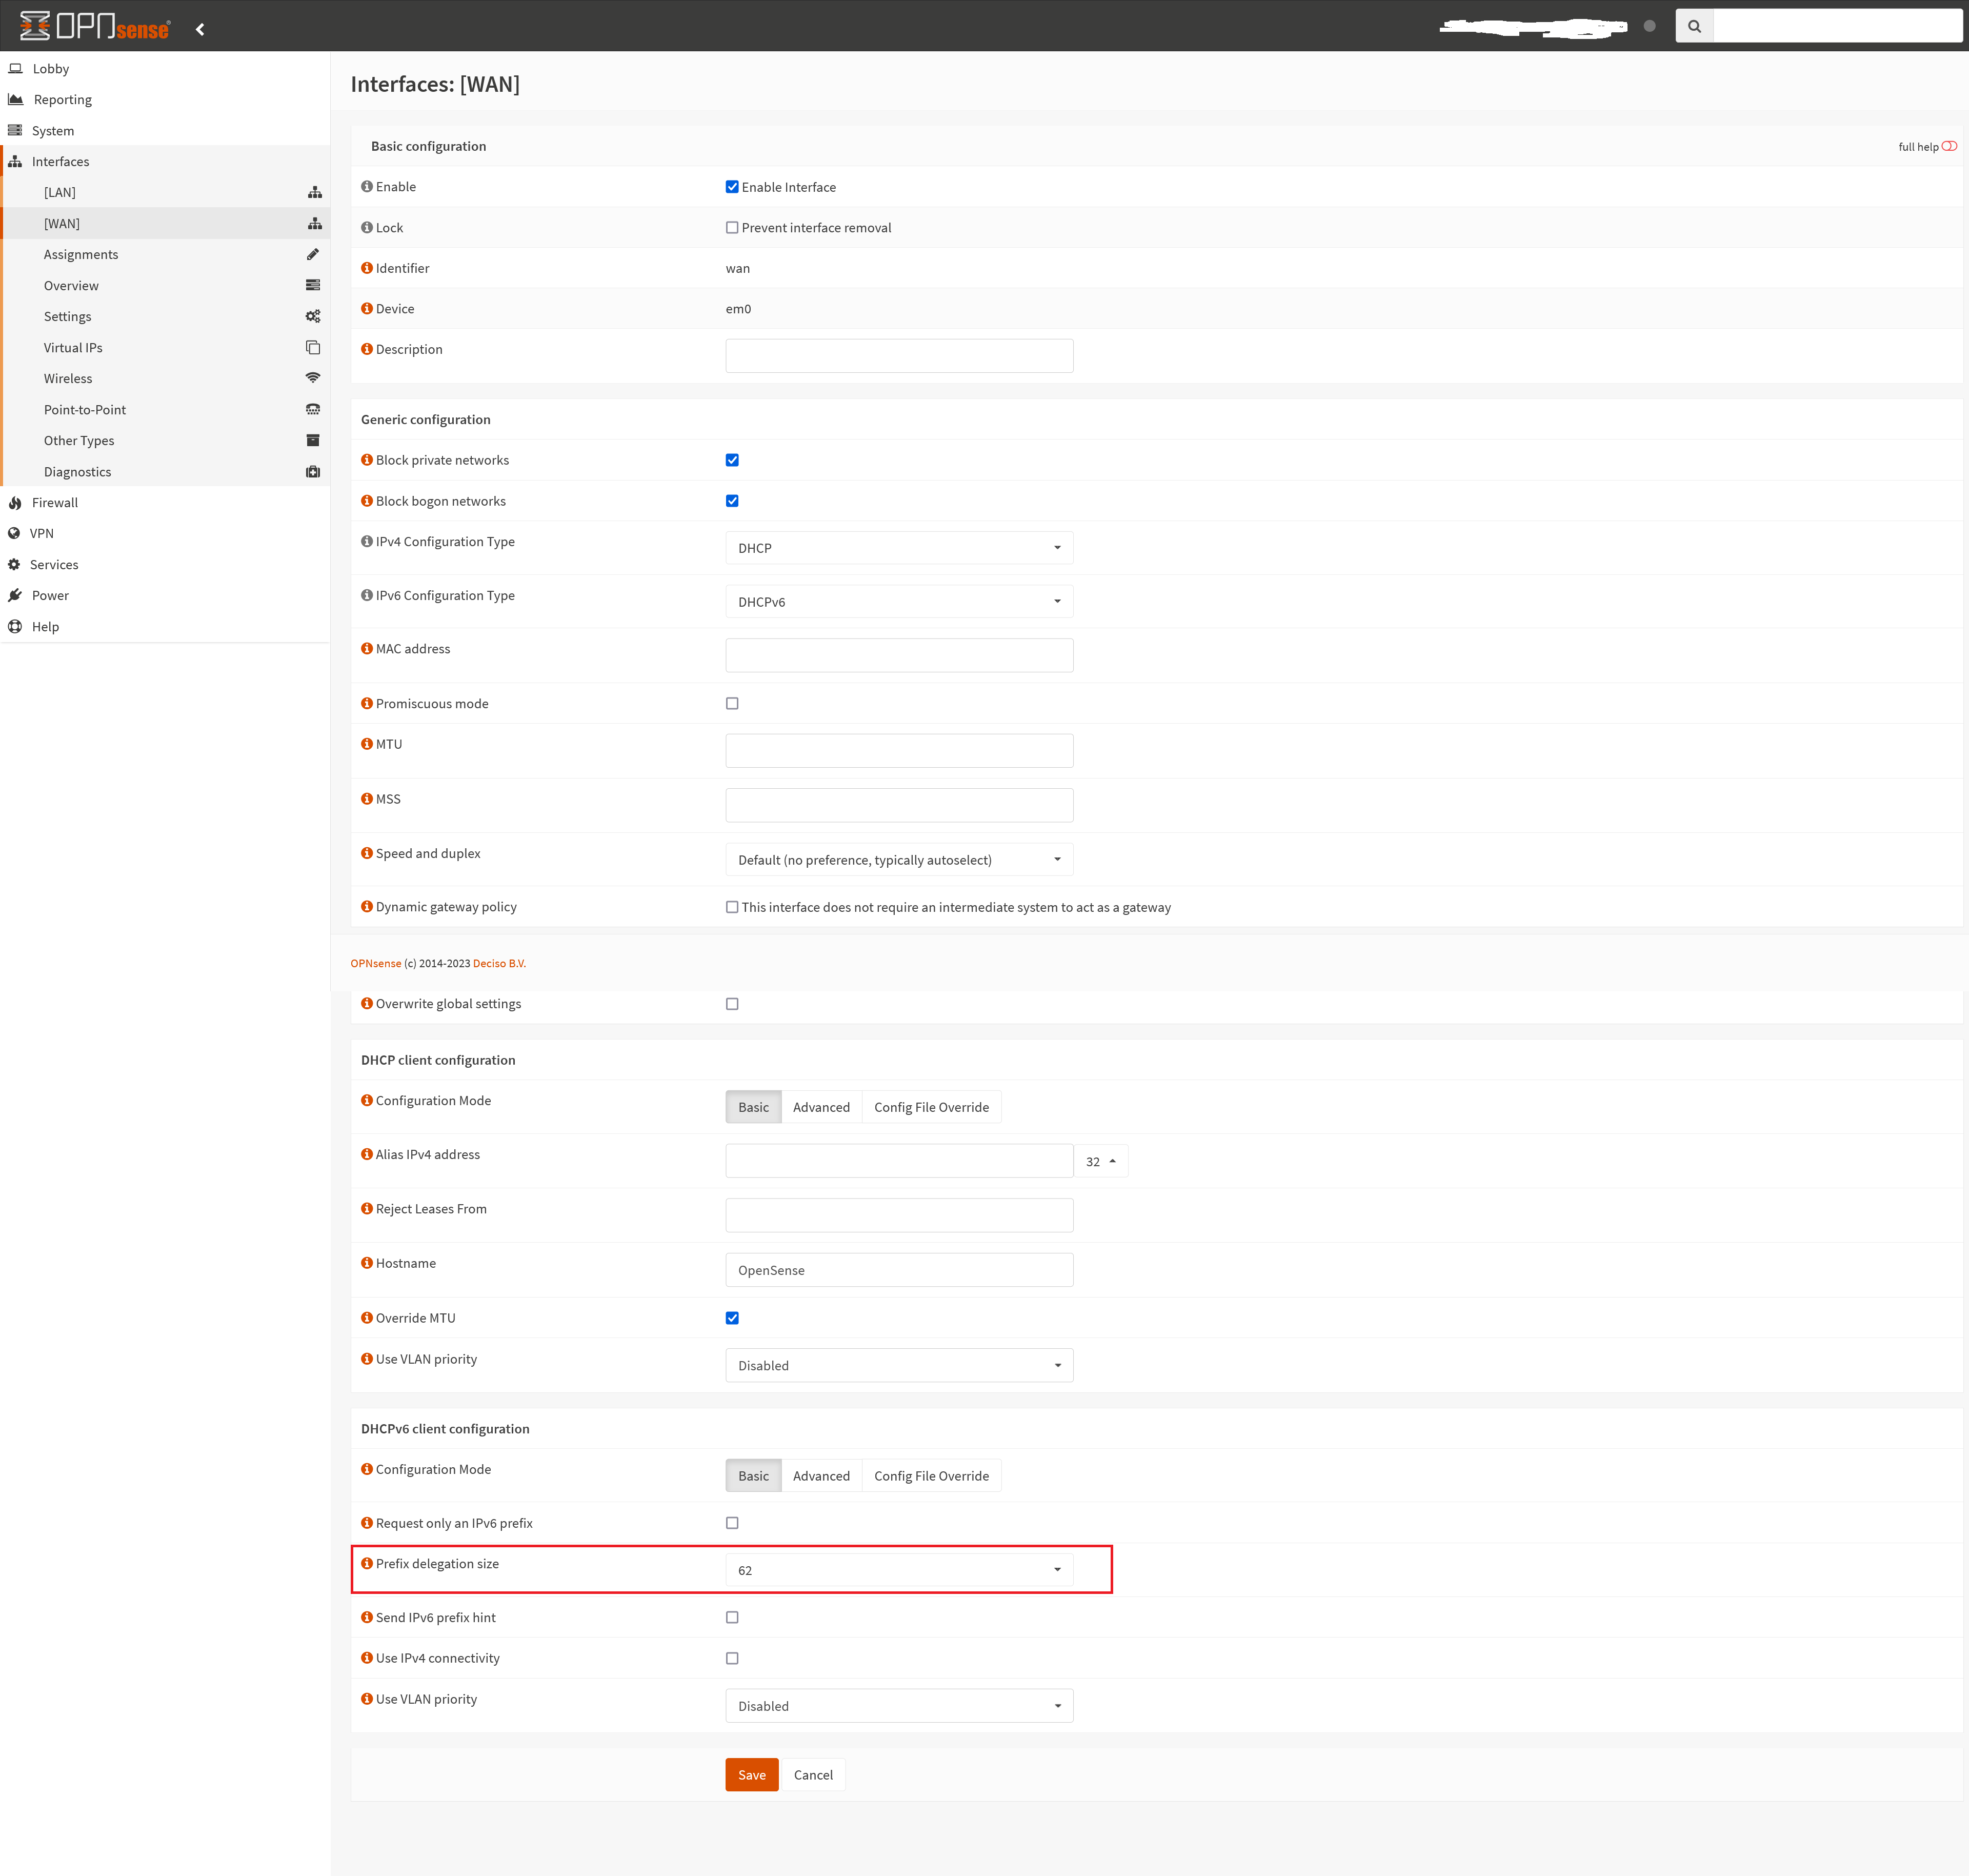Check Use IPv4 connectivity

[x=732, y=1658]
